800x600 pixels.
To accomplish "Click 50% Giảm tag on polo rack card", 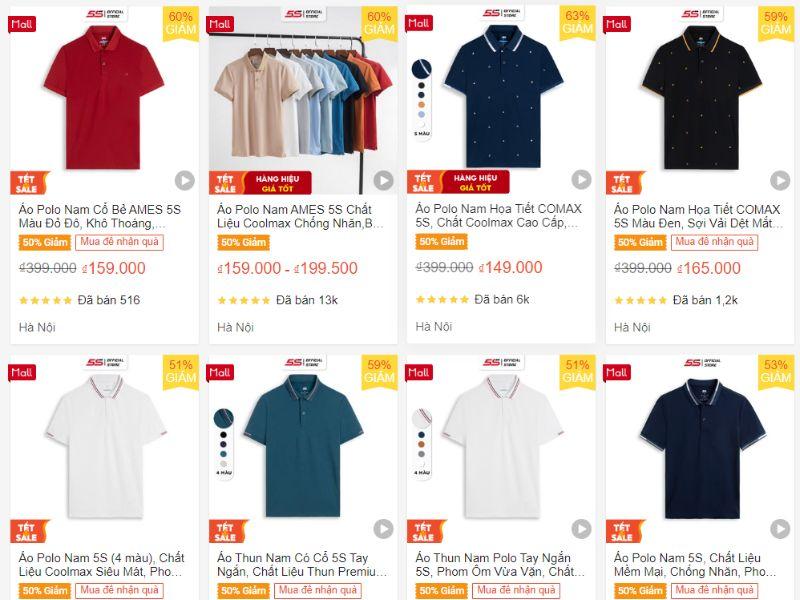I will click(243, 242).
